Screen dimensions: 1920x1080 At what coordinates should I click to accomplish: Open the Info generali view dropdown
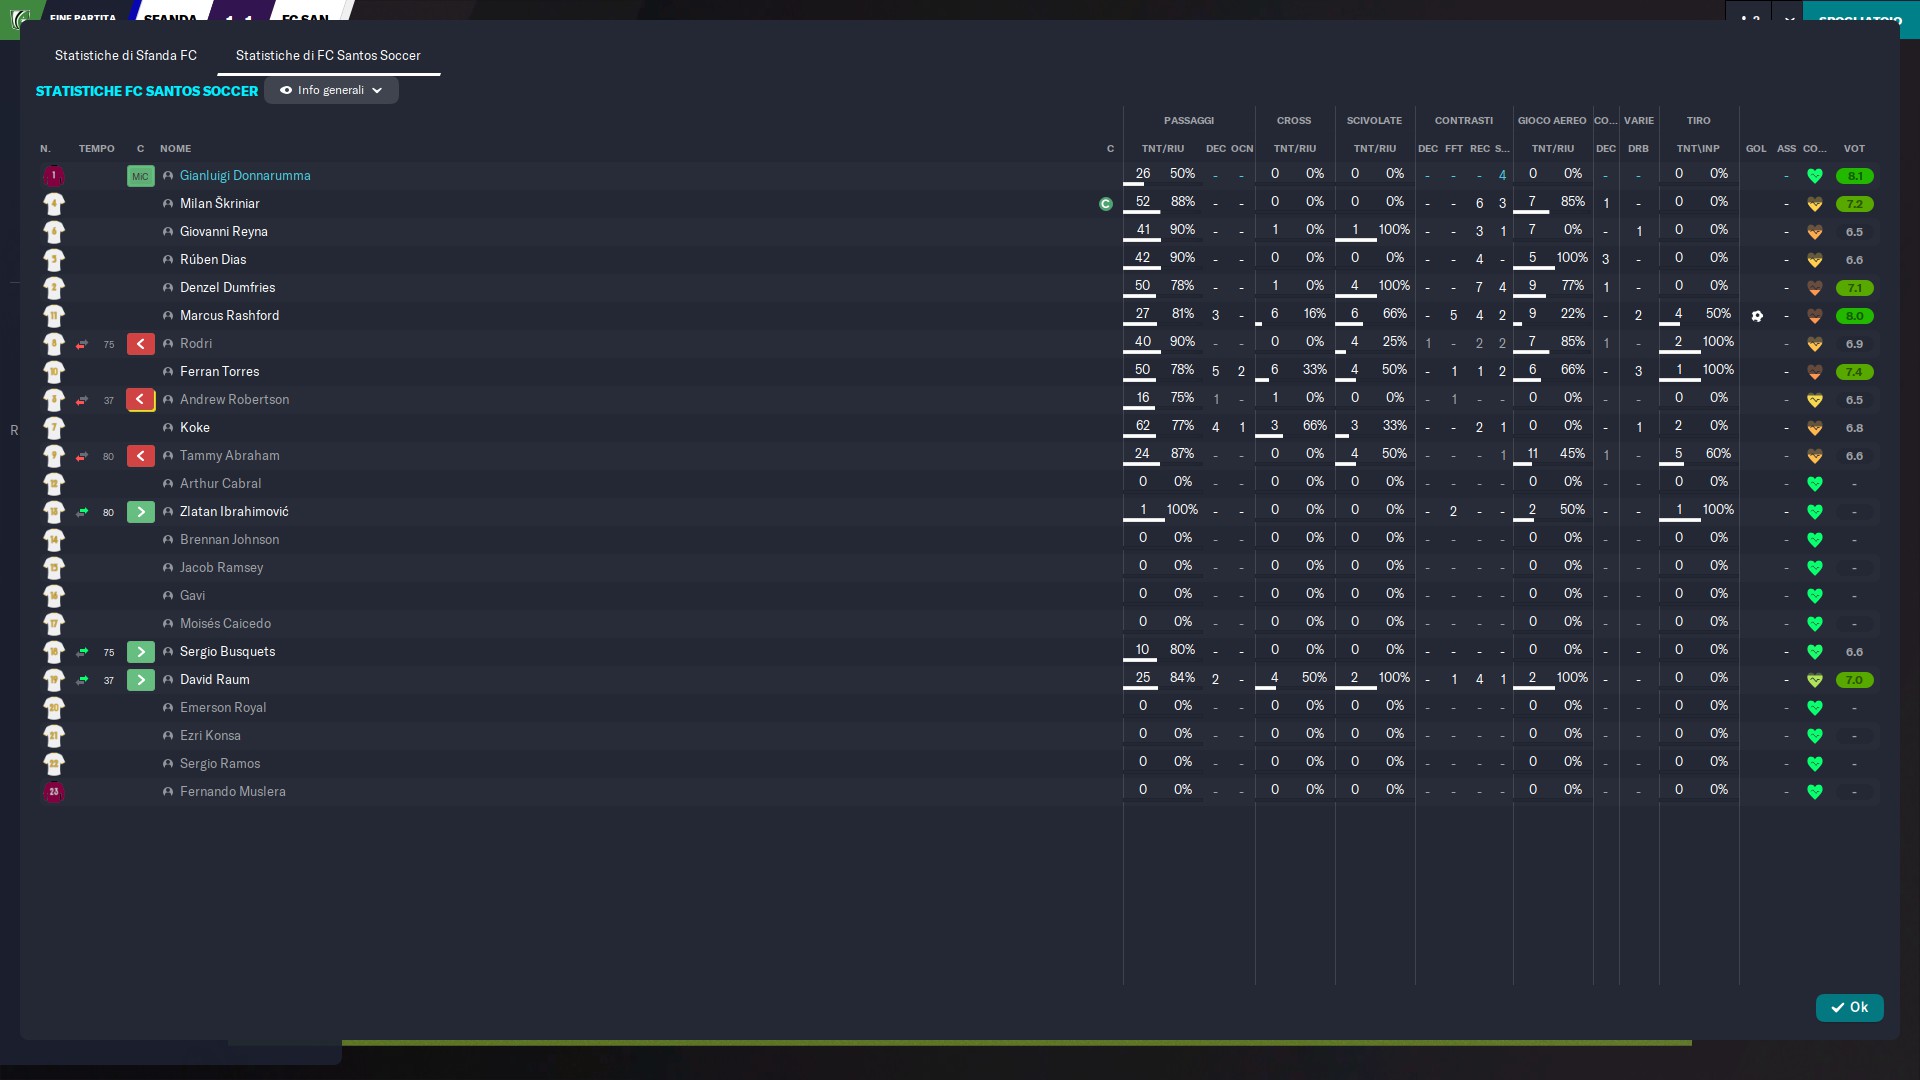coord(331,91)
